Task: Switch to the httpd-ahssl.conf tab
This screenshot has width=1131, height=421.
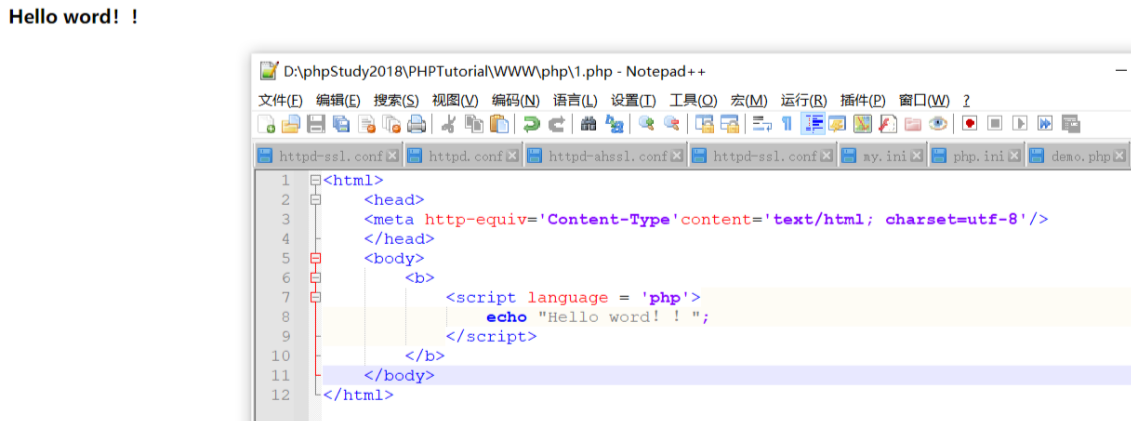Action: pyautogui.click(x=608, y=156)
